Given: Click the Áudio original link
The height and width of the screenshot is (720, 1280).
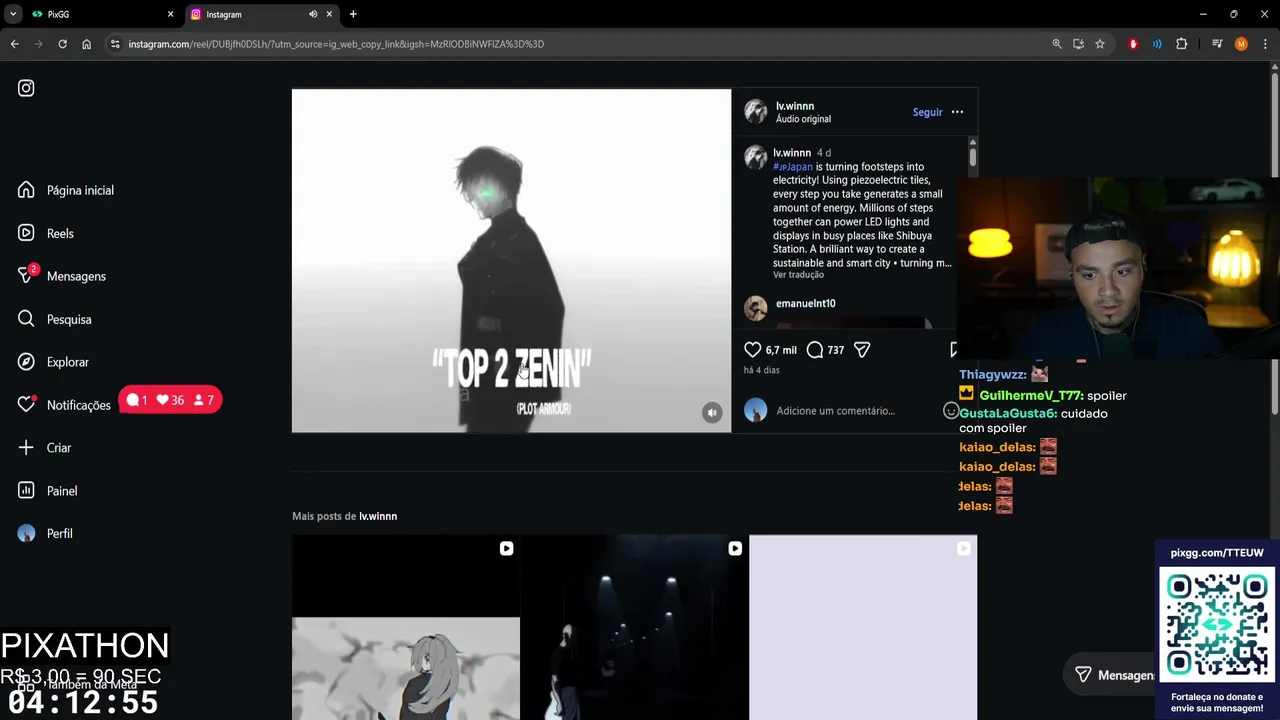Looking at the screenshot, I should pos(803,119).
